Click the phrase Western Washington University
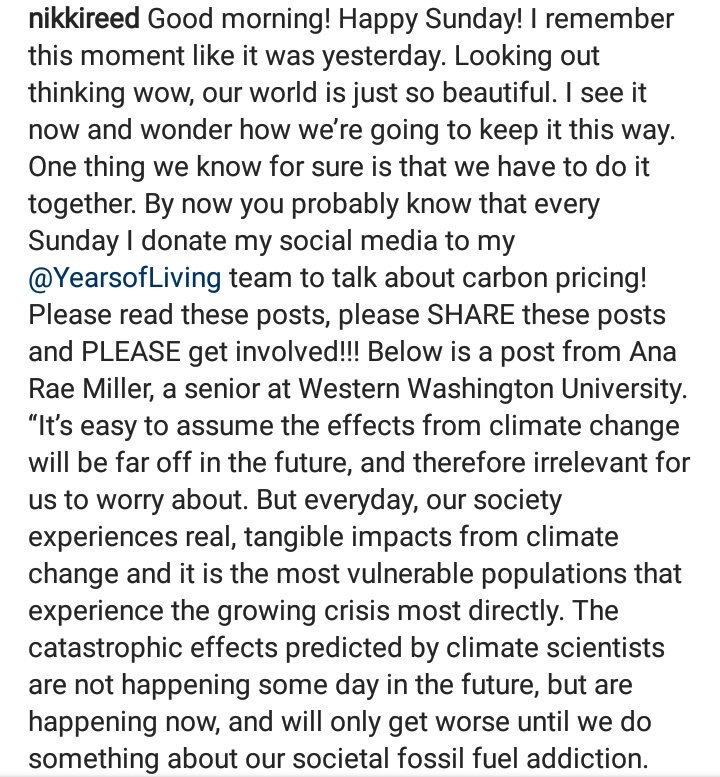Screen dimensions: 720x777 [493, 388]
